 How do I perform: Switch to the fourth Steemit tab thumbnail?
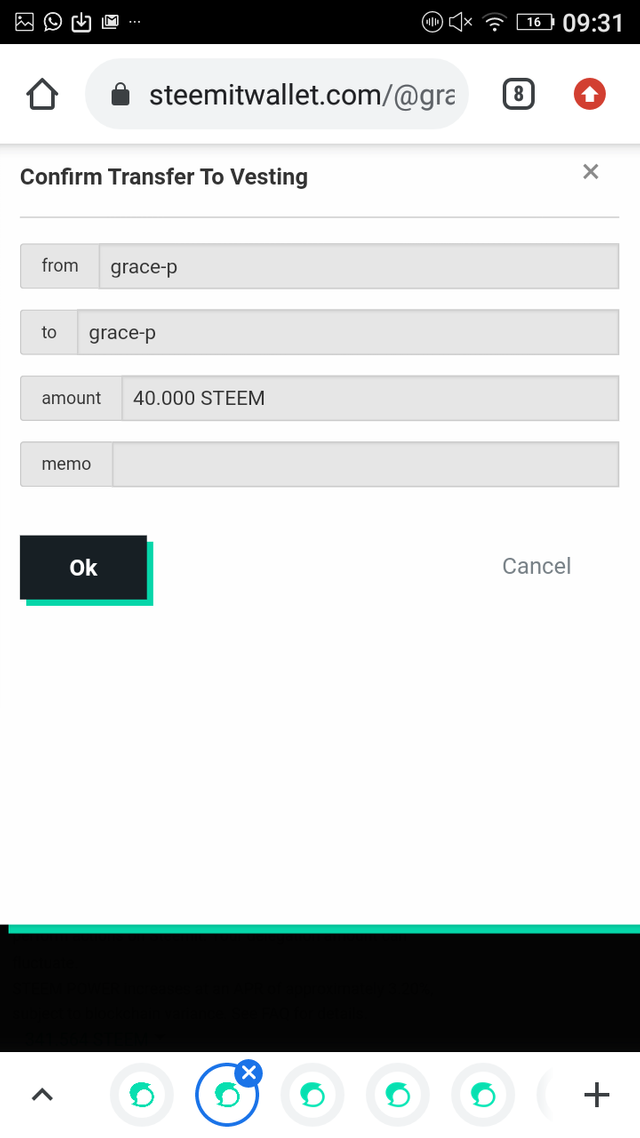398,1094
